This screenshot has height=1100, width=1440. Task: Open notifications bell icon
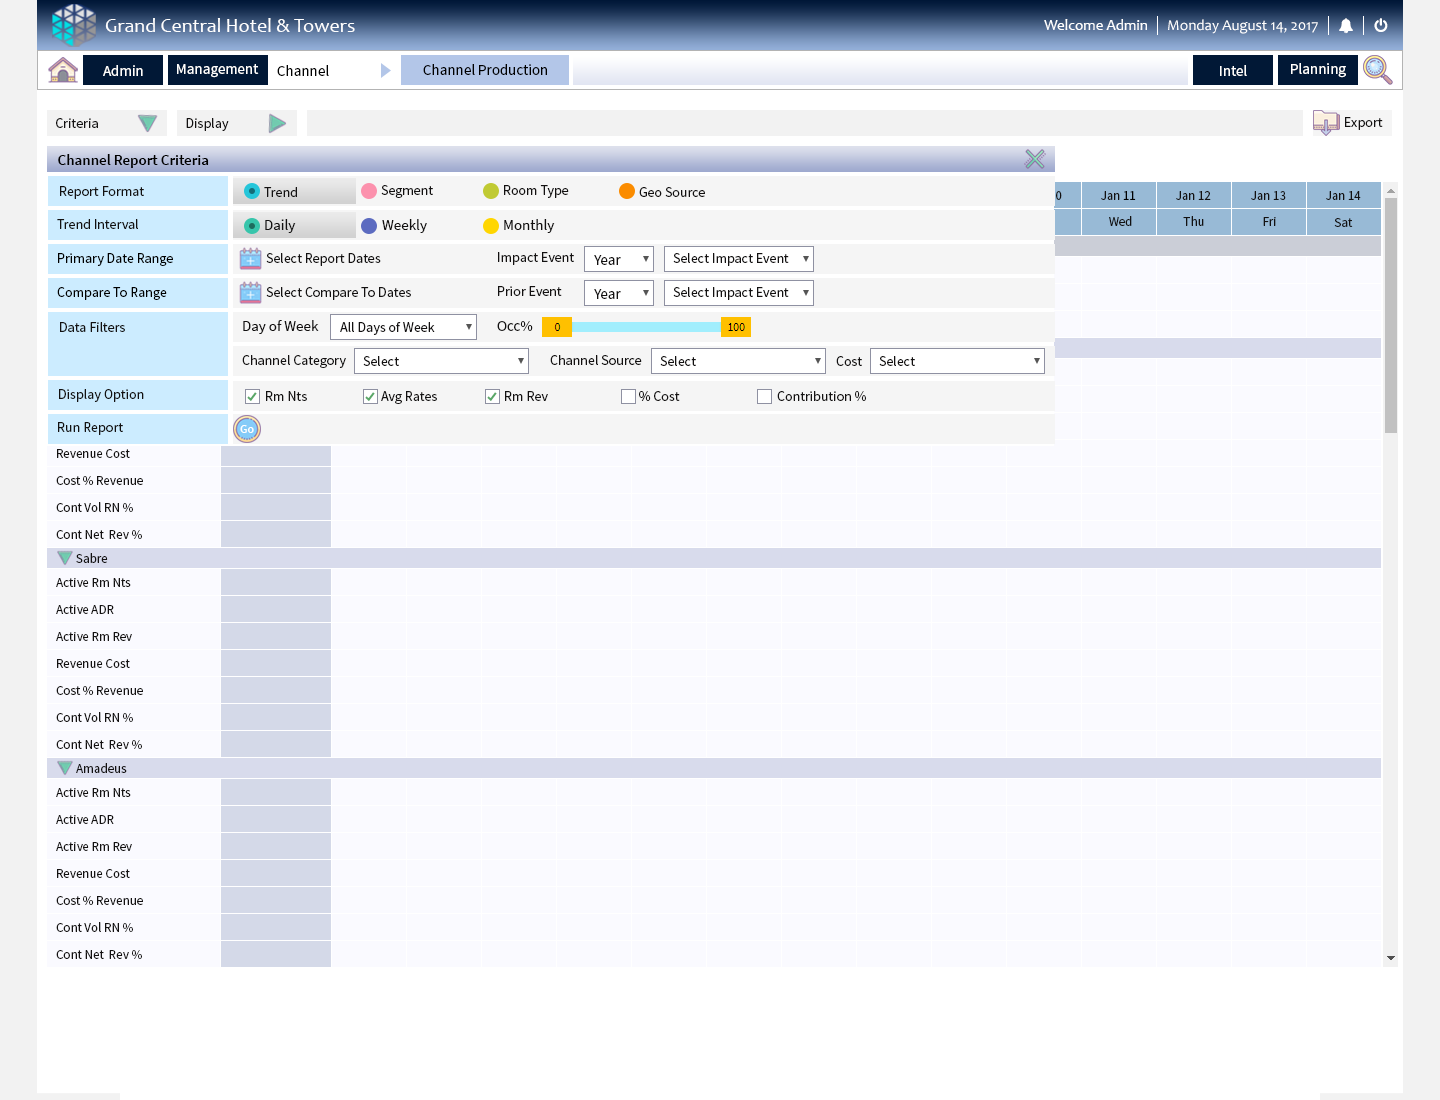(1346, 26)
